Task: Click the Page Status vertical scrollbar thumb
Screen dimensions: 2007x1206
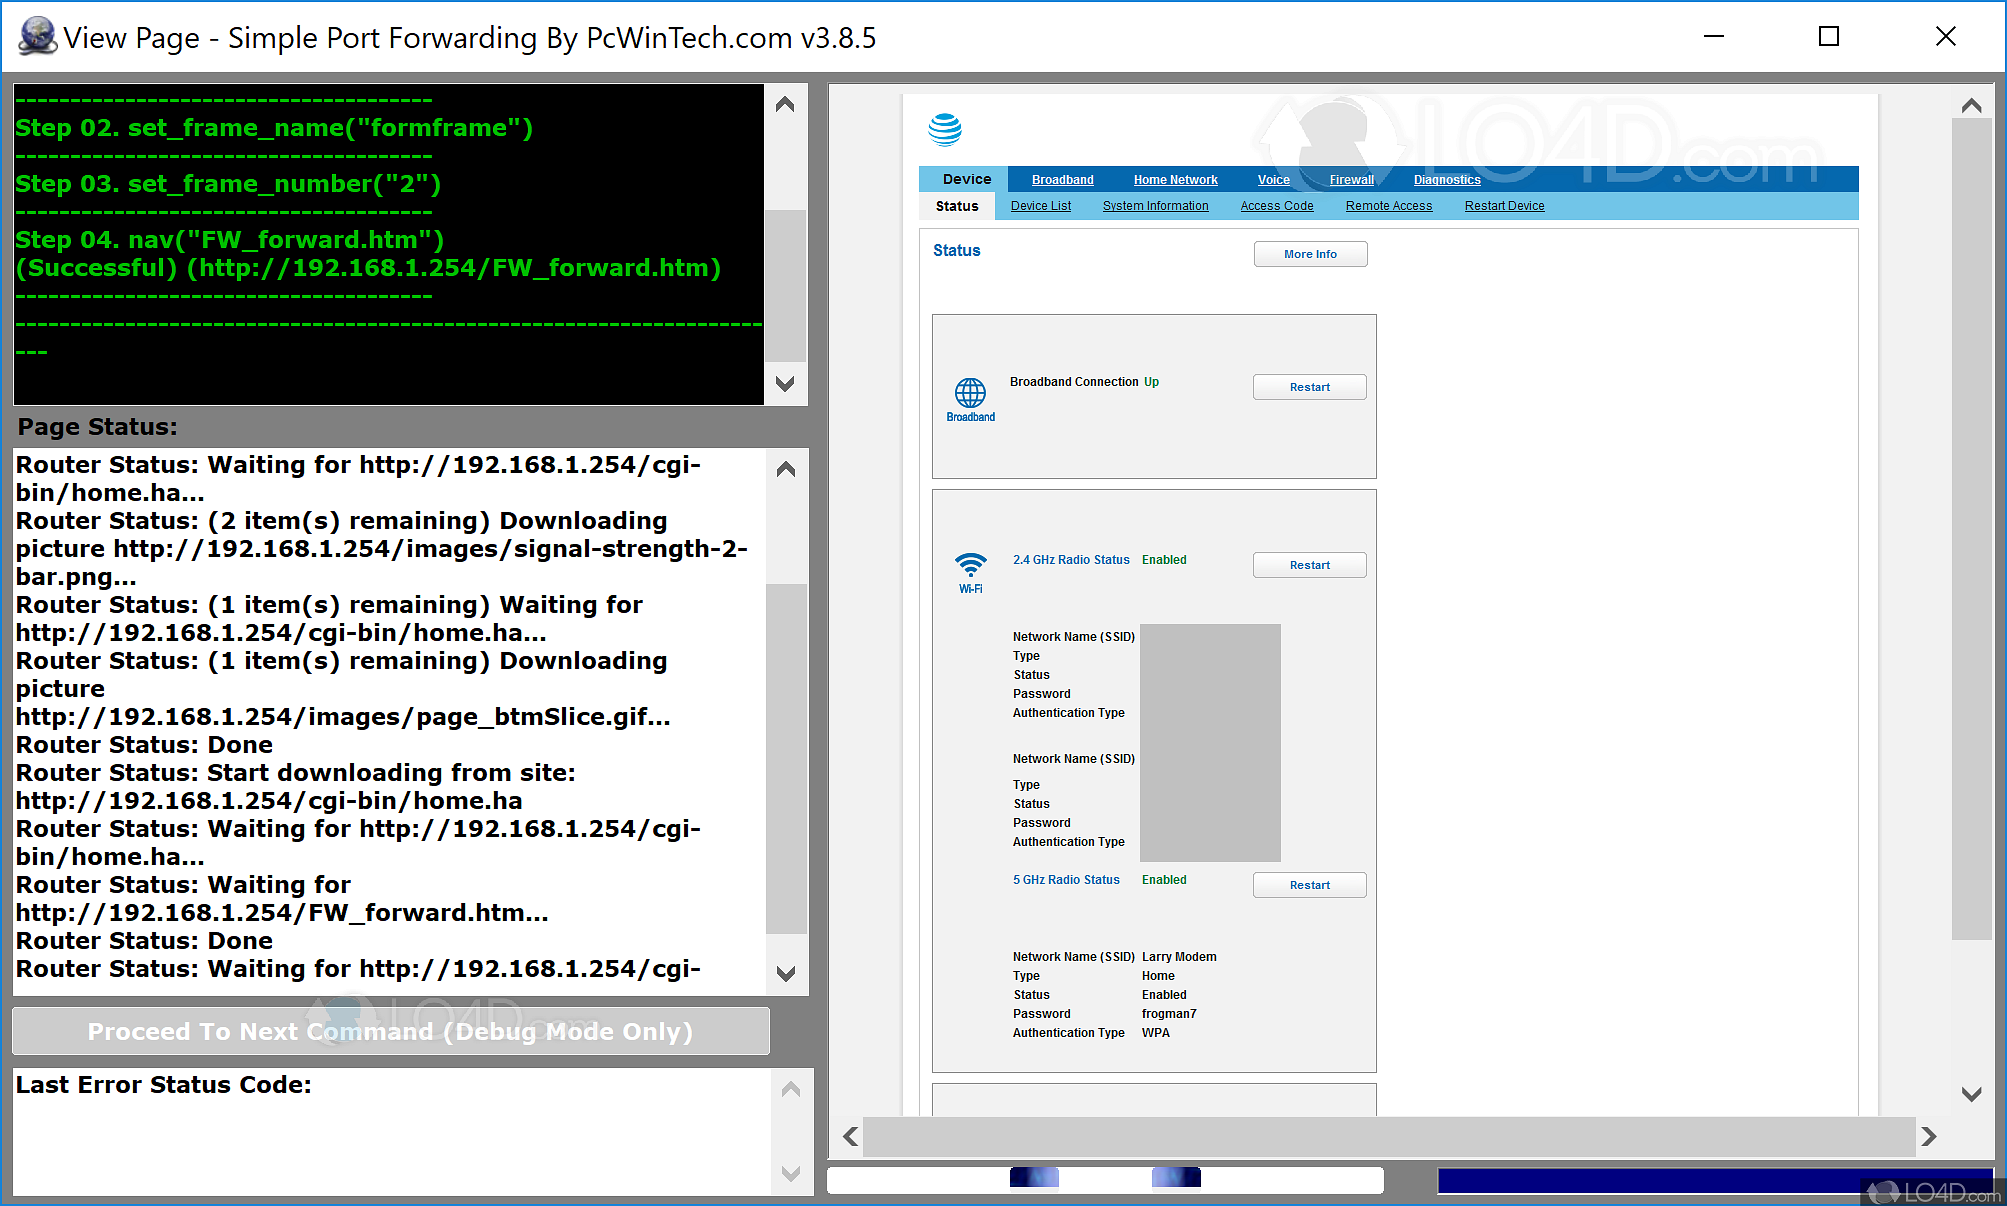Action: [786, 757]
